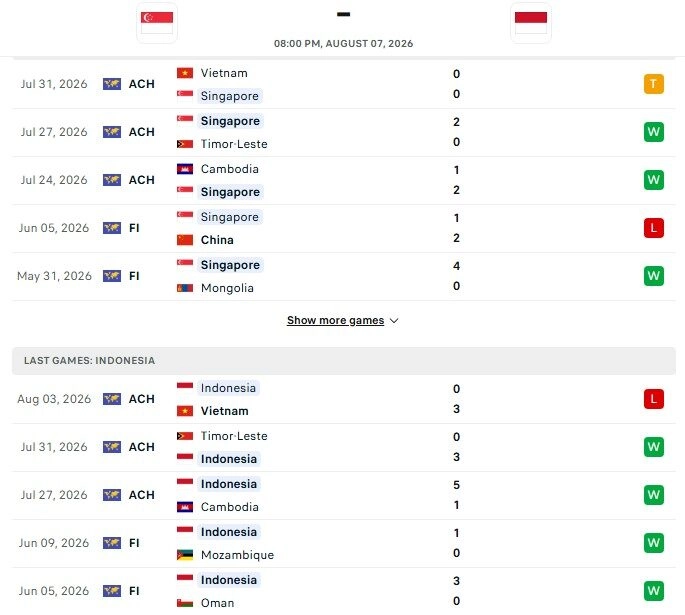Click the green W badge for Indonesia vs Oman
This screenshot has height=615, width=685.
654,591
